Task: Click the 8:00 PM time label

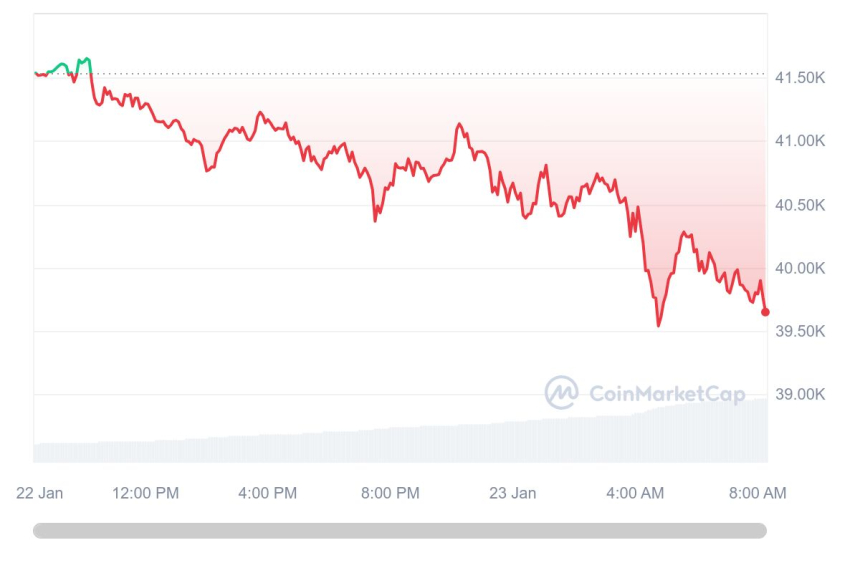Action: (390, 493)
